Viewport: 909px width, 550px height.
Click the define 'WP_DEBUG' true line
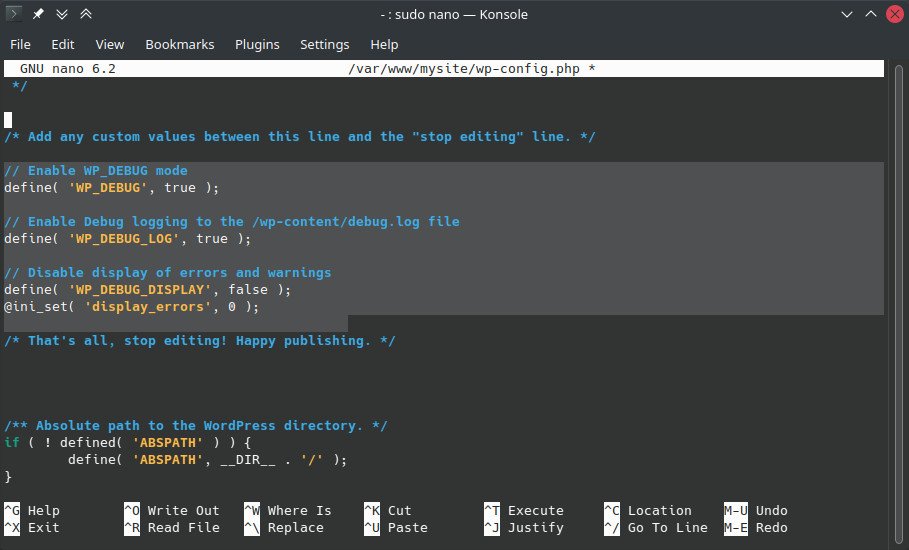(112, 188)
